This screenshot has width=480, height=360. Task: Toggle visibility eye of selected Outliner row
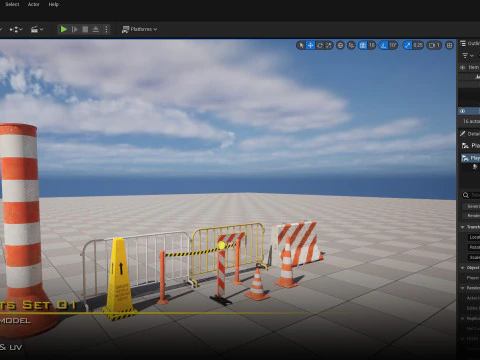point(462,111)
